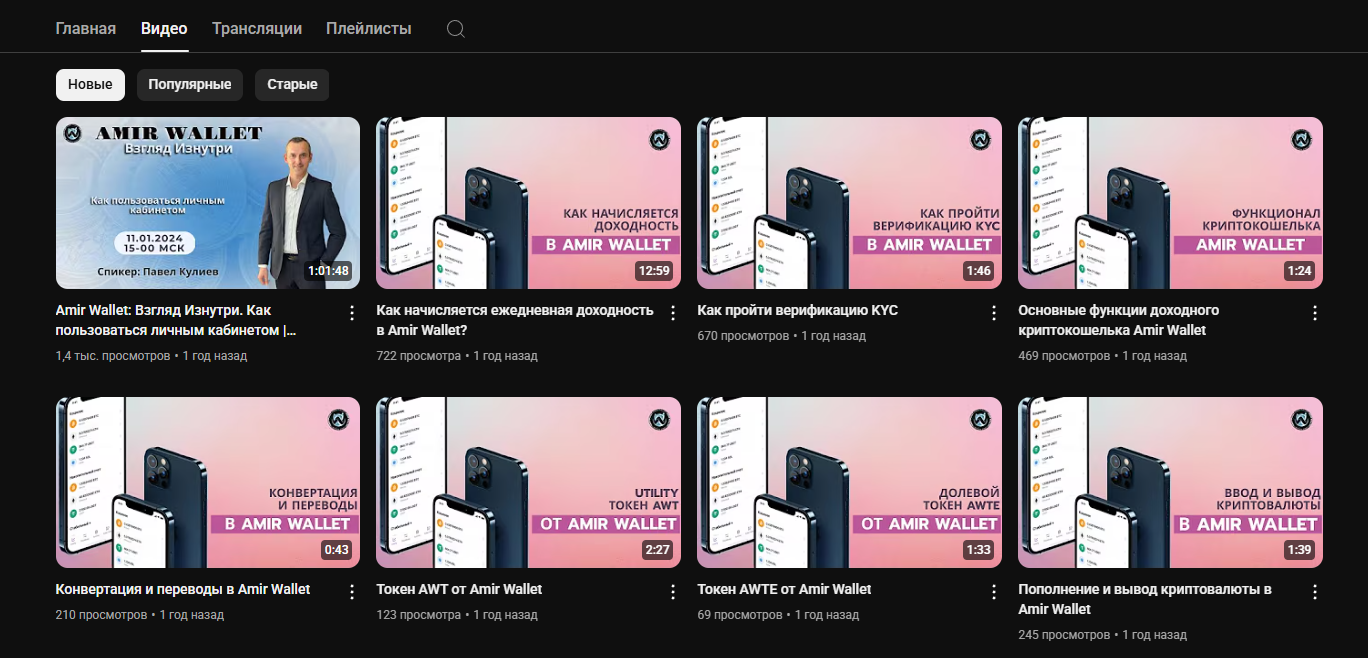
Task: Click the '123 просмотра' view count text
Action: [419, 615]
